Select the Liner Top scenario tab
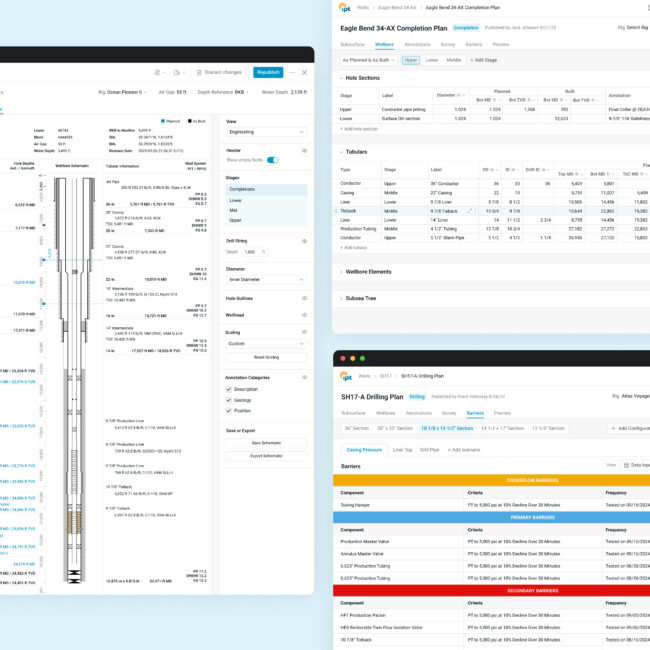Image resolution: width=650 pixels, height=650 pixels. [402, 450]
